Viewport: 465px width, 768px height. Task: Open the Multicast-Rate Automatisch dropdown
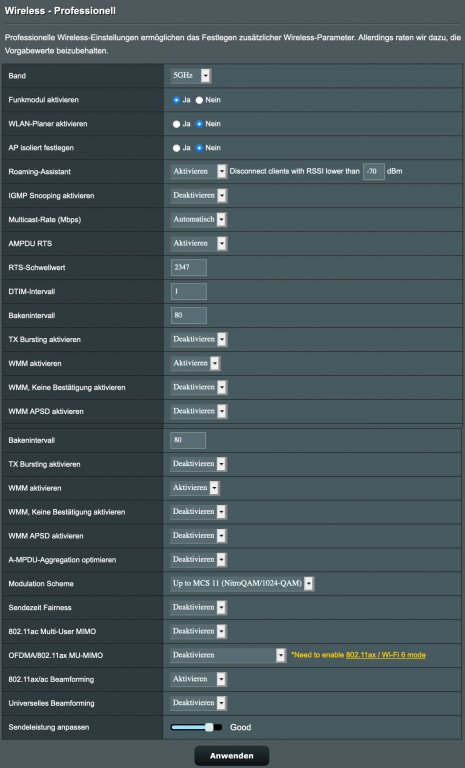point(198,219)
